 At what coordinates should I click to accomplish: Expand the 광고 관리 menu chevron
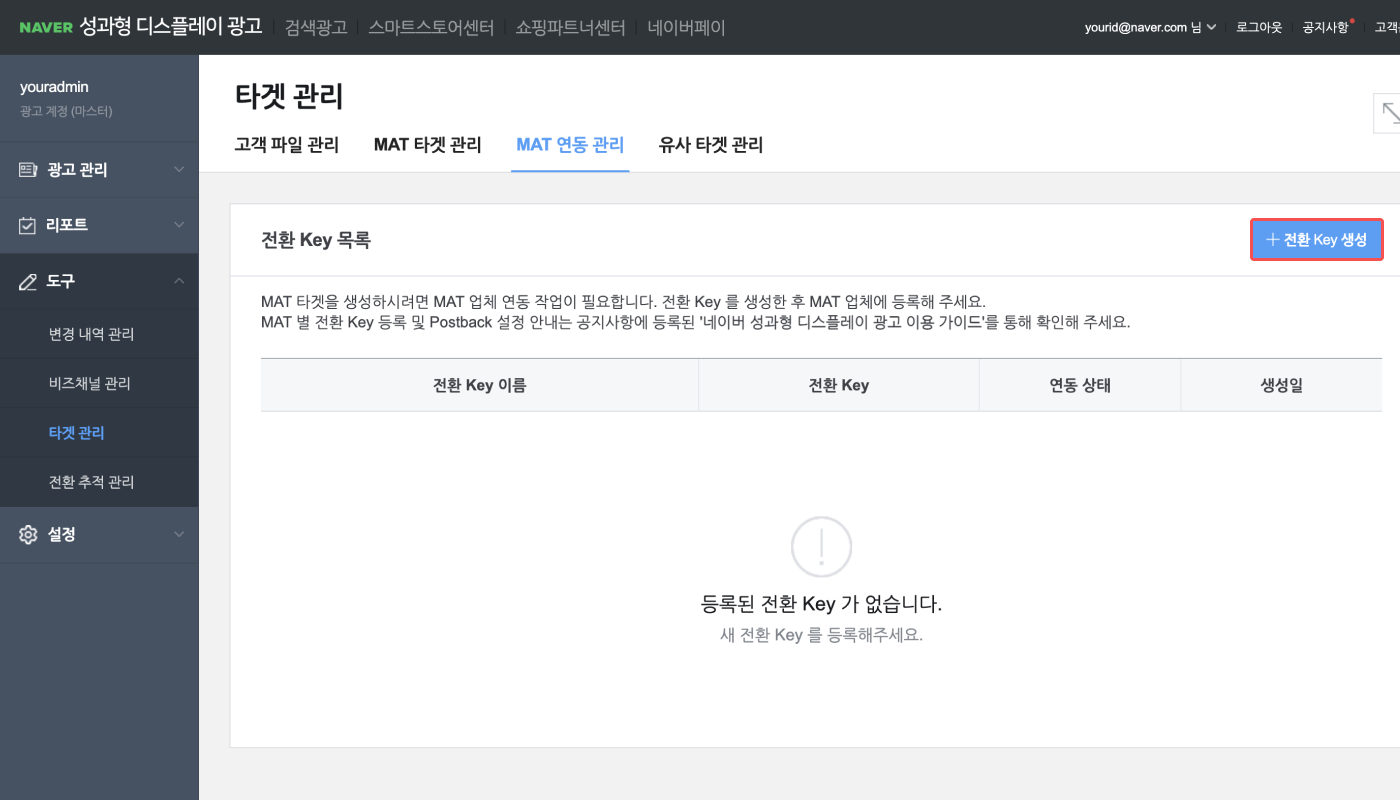point(179,170)
